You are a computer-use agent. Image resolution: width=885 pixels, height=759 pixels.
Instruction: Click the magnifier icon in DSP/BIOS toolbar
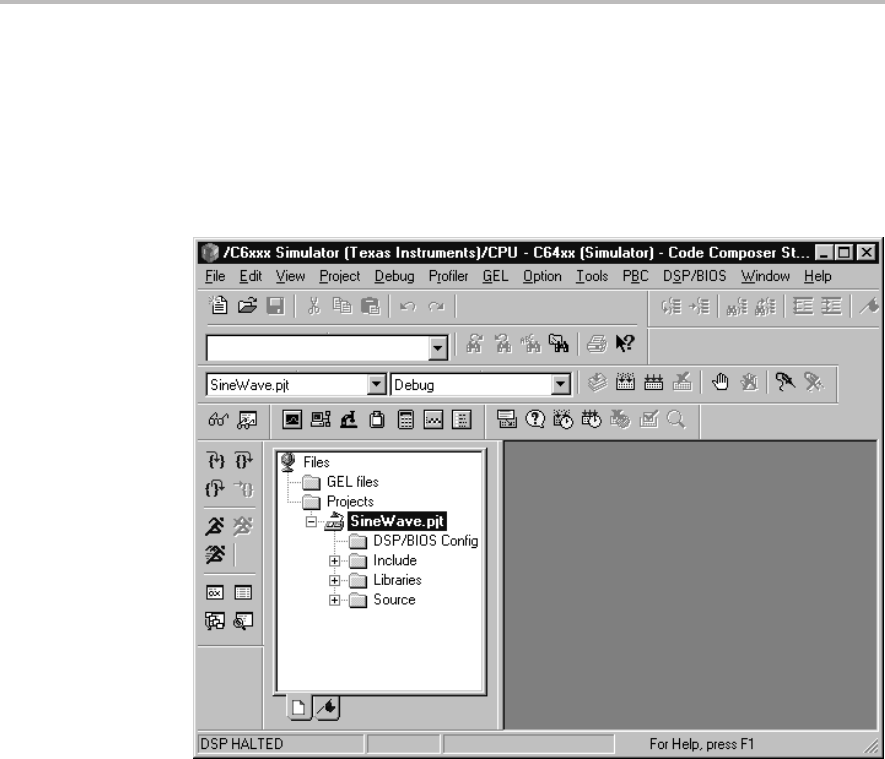coord(676,419)
